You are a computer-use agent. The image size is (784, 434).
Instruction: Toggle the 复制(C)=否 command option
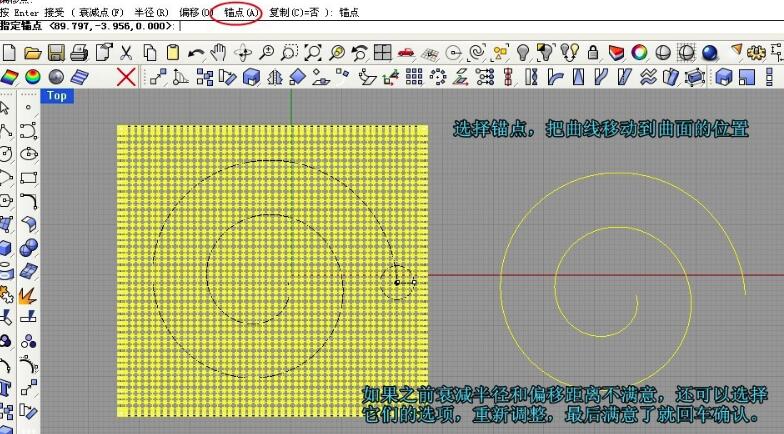tap(294, 12)
